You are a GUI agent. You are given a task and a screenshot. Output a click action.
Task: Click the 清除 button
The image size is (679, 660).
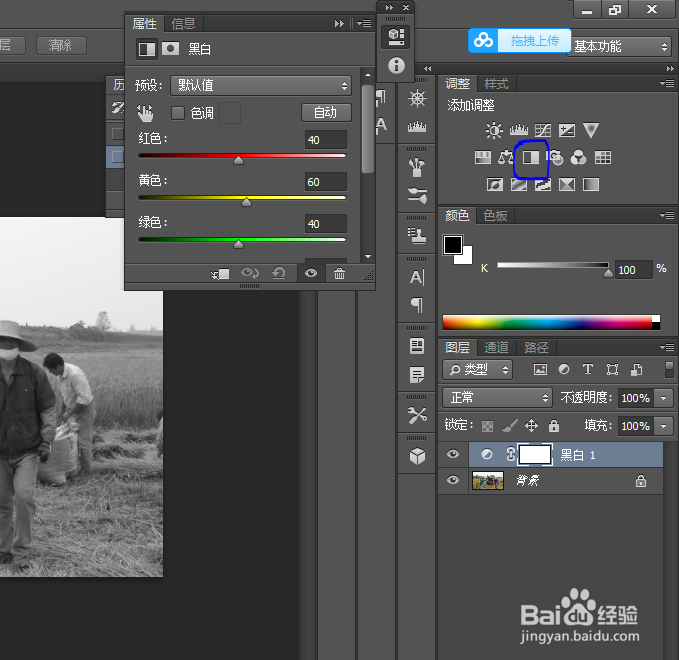(61, 45)
